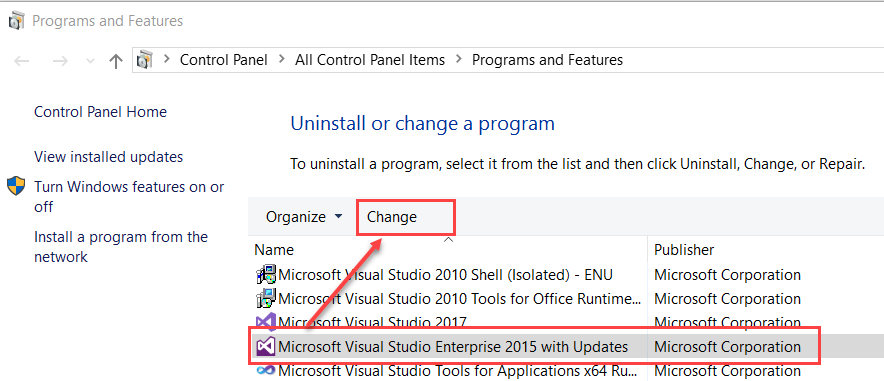
Task: Click icon of Tools for Office Runtime row
Action: tap(266, 299)
